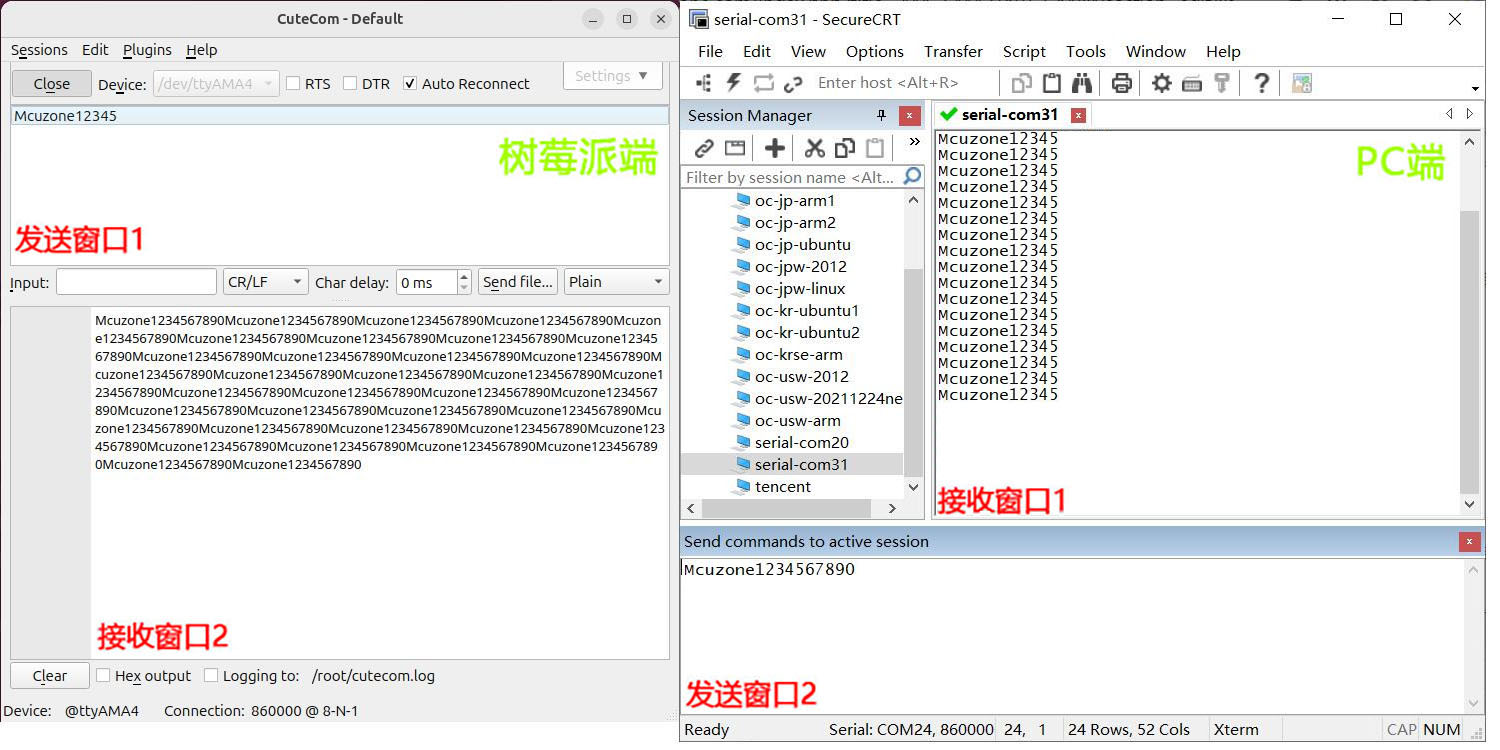The width and height of the screenshot is (1500, 750).
Task: Select the Mcuzone12345 history entry in CuteCom
Action: (x=340, y=116)
